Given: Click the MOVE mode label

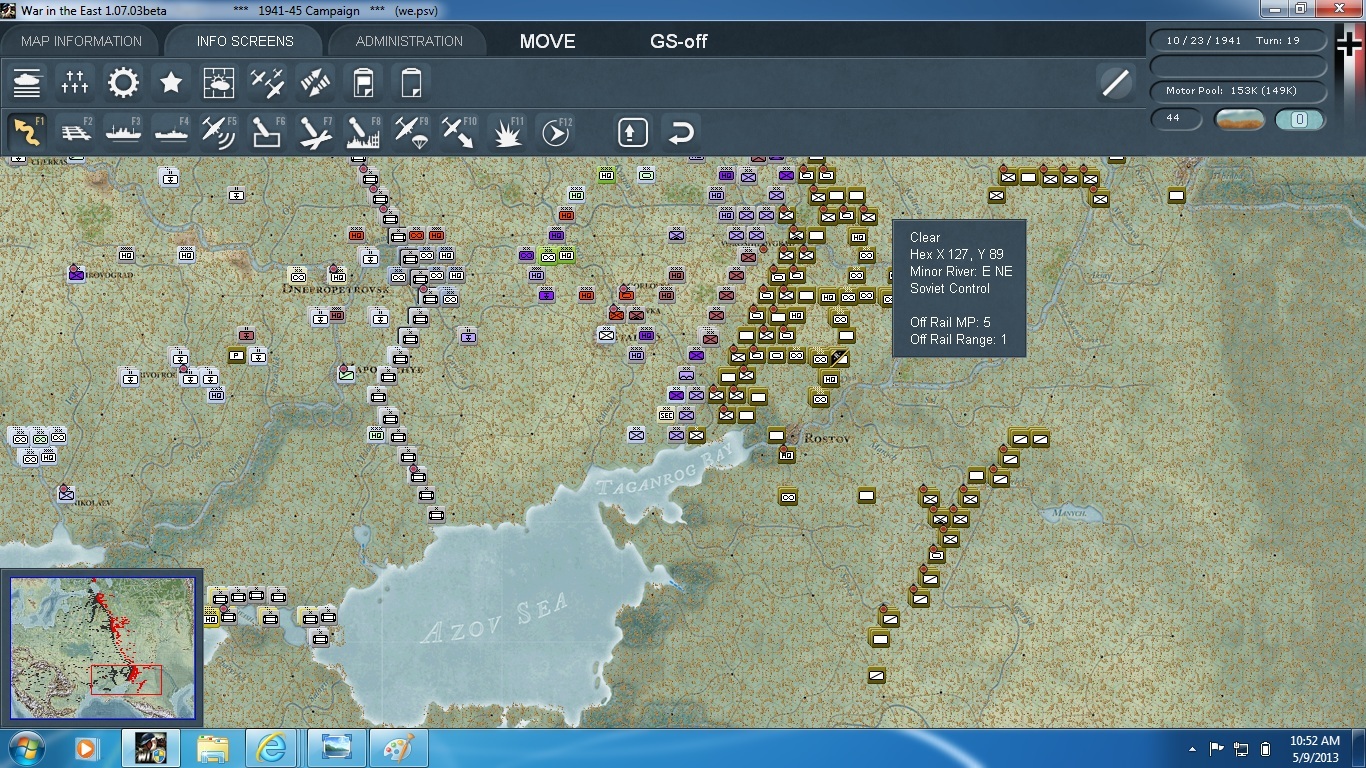Looking at the screenshot, I should tap(547, 41).
